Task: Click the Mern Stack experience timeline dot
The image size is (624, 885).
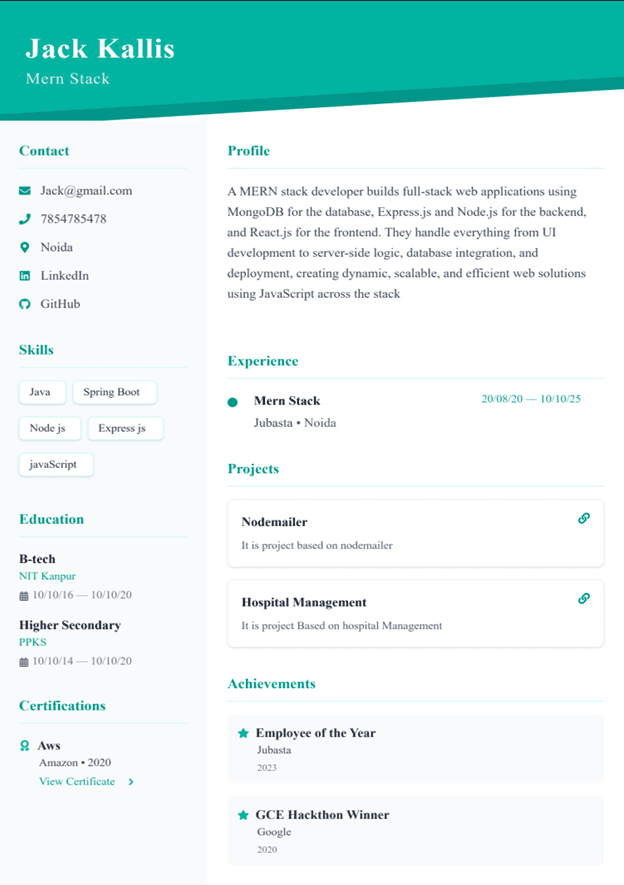Action: [x=232, y=402]
